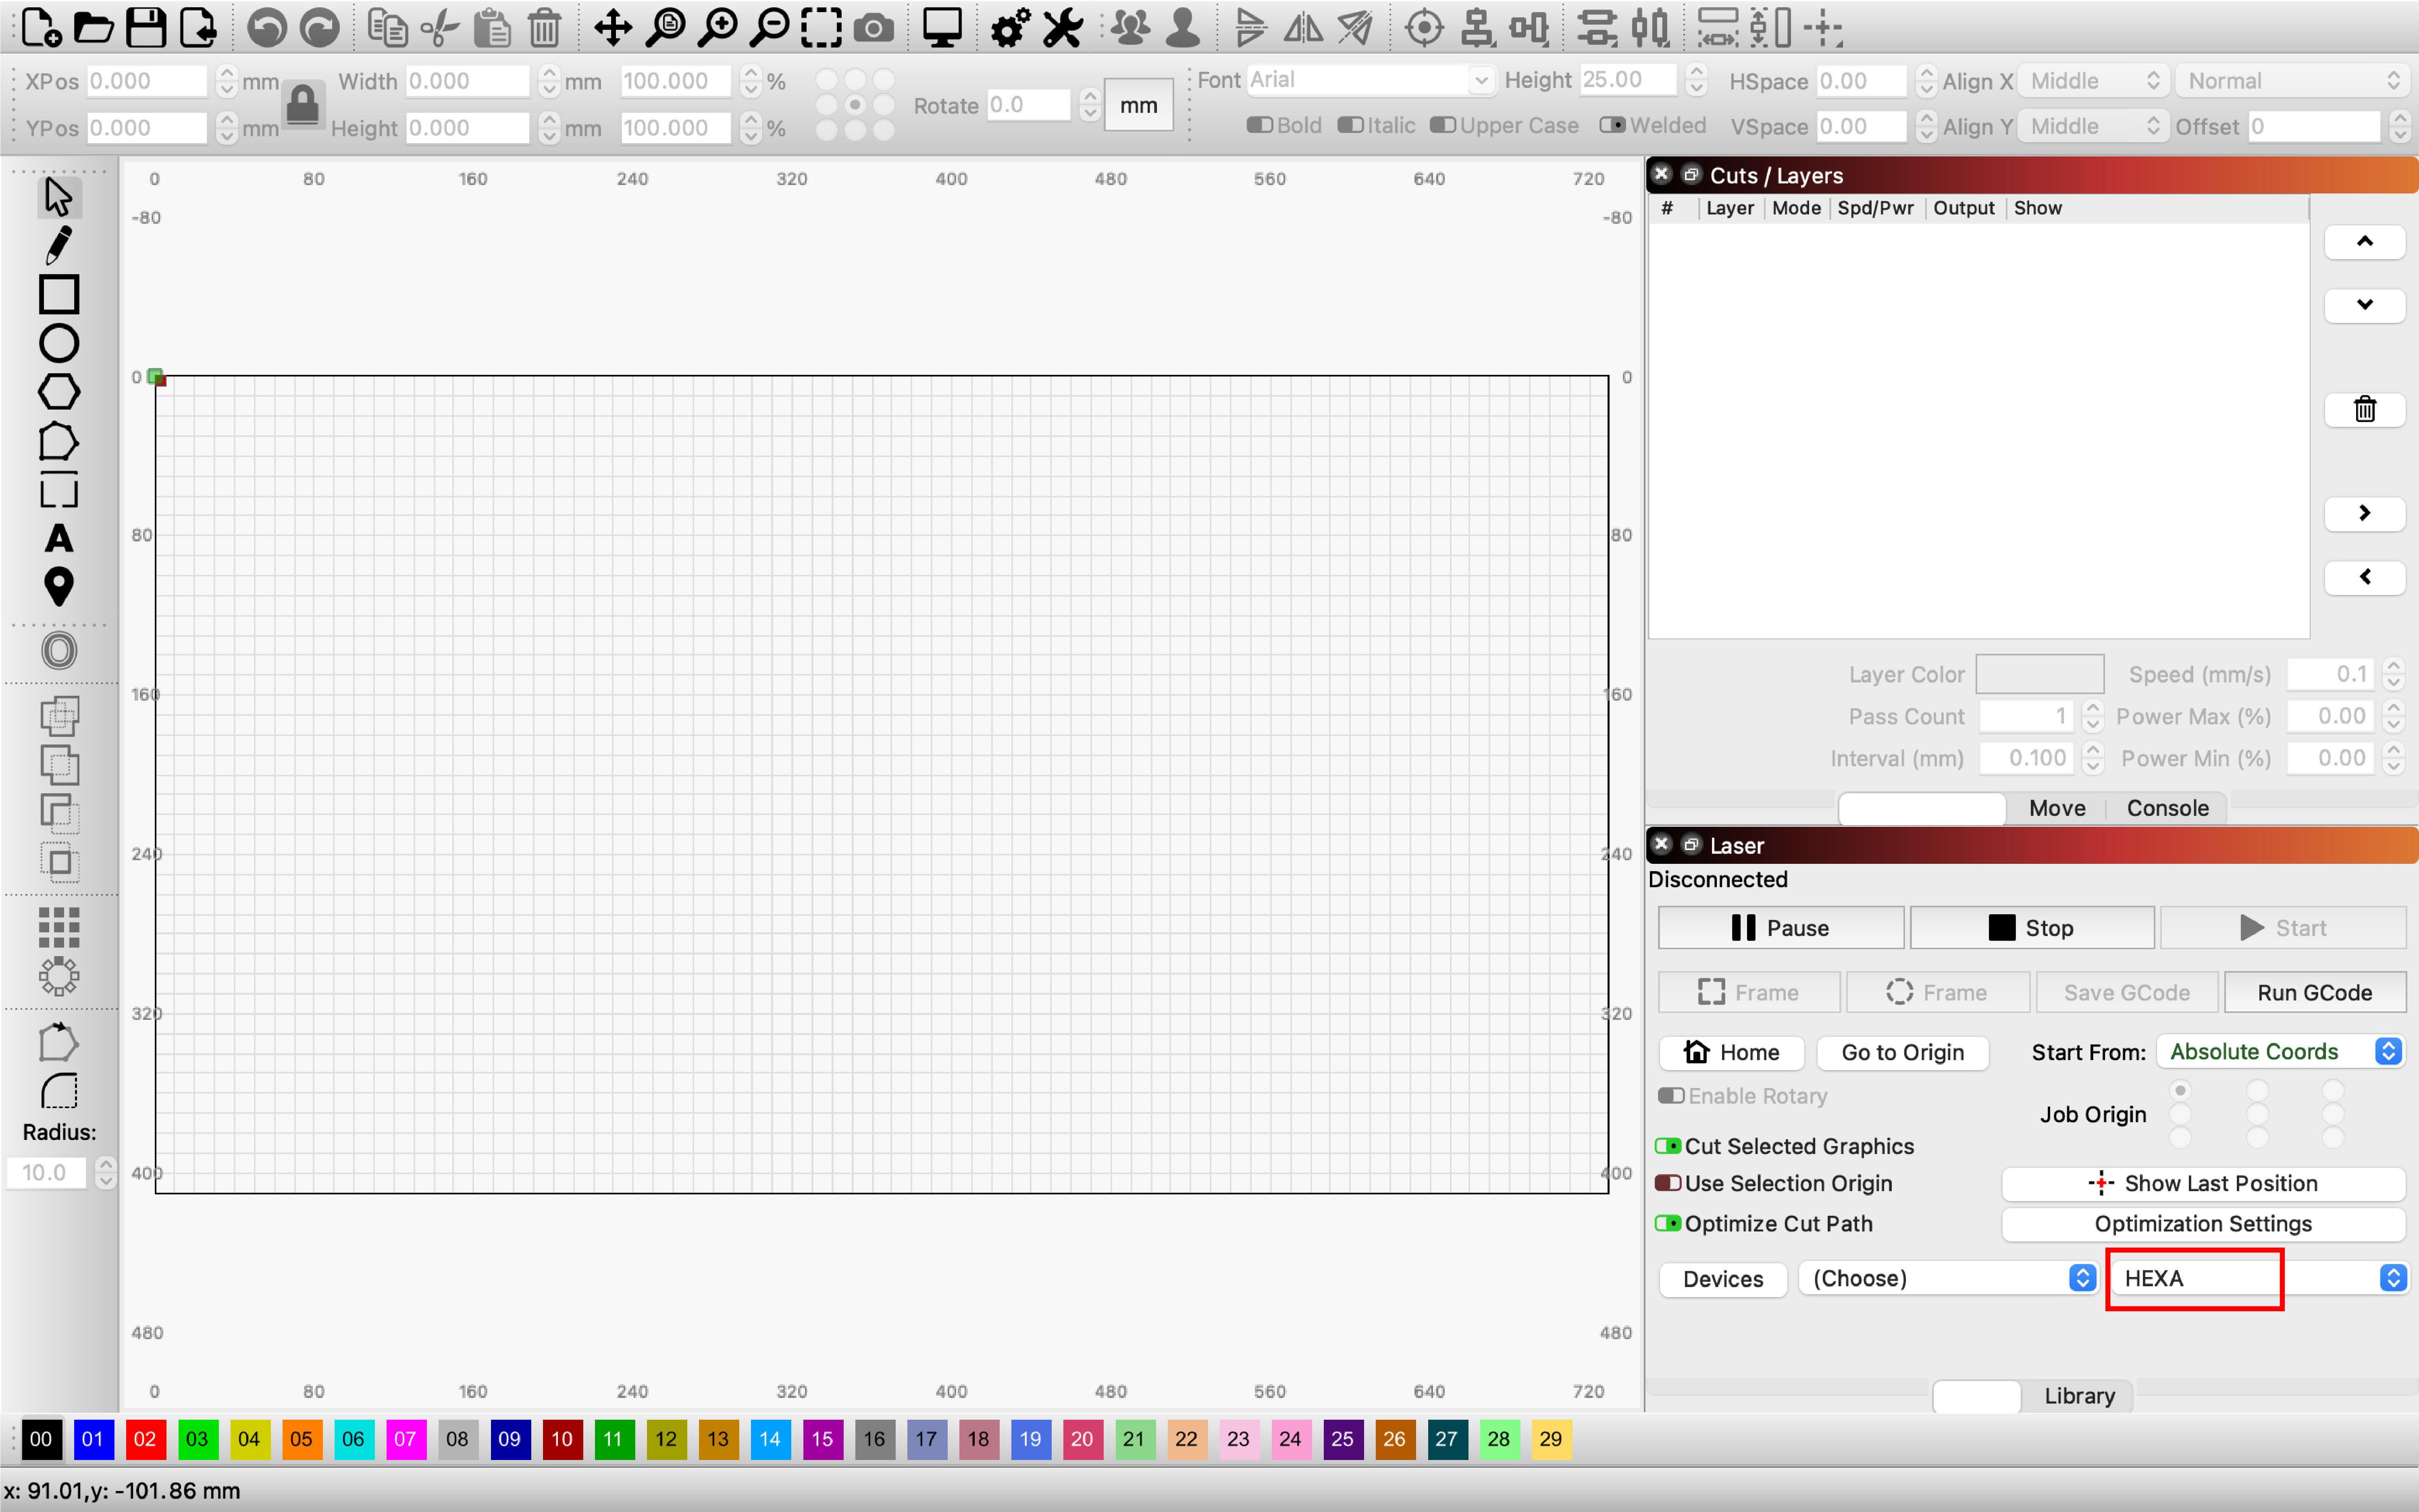Select the Ellipse tool
The height and width of the screenshot is (1512, 2419).
coord(58,343)
